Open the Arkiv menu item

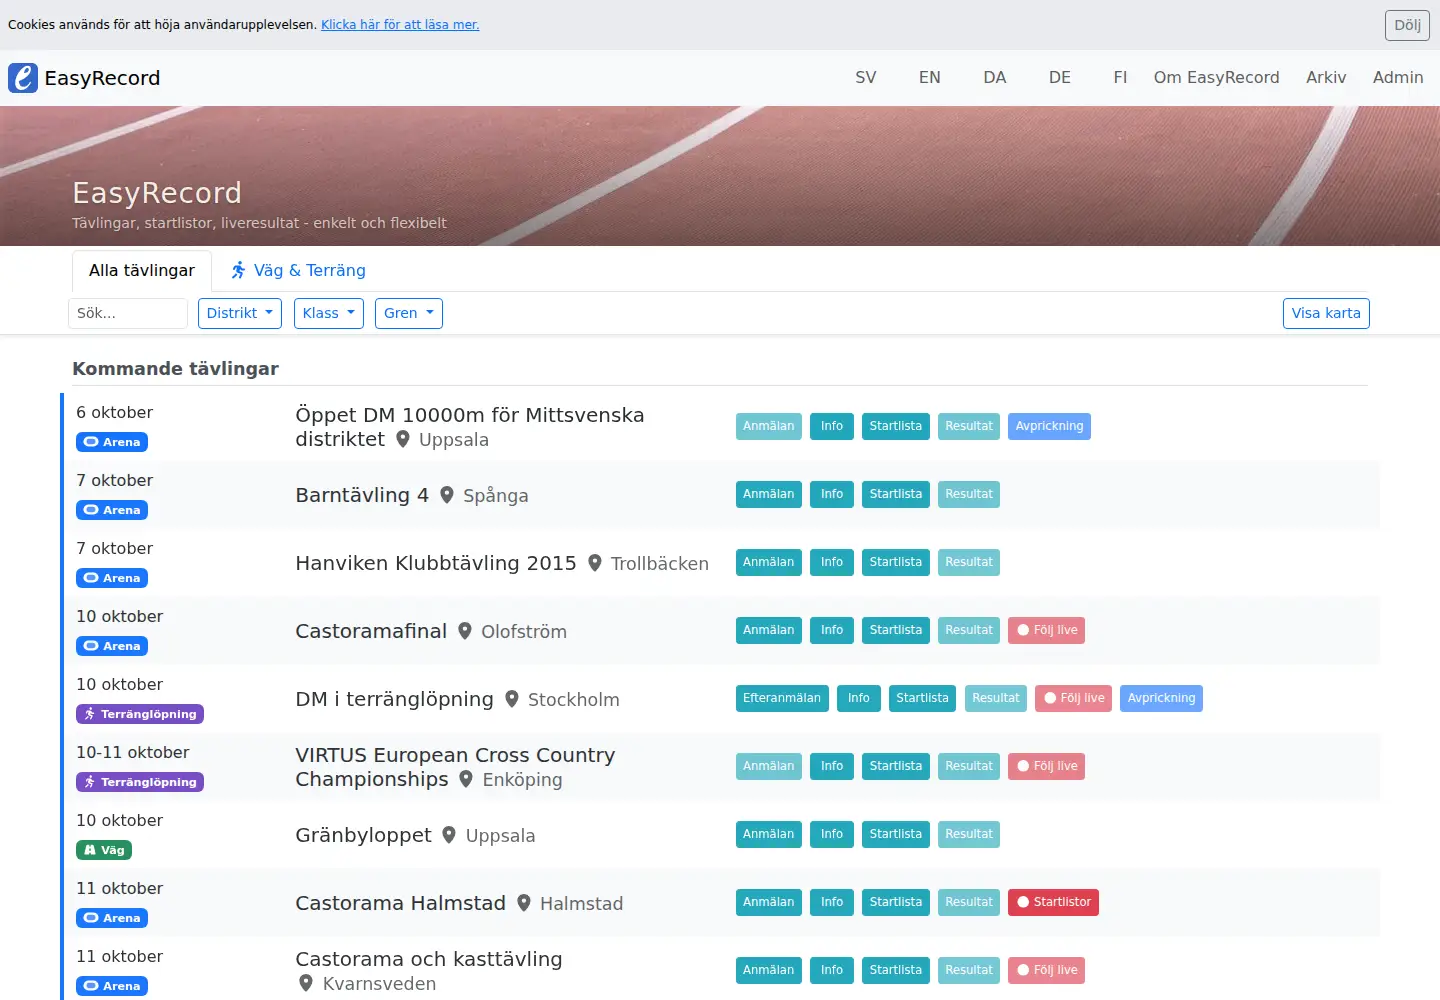point(1326,78)
